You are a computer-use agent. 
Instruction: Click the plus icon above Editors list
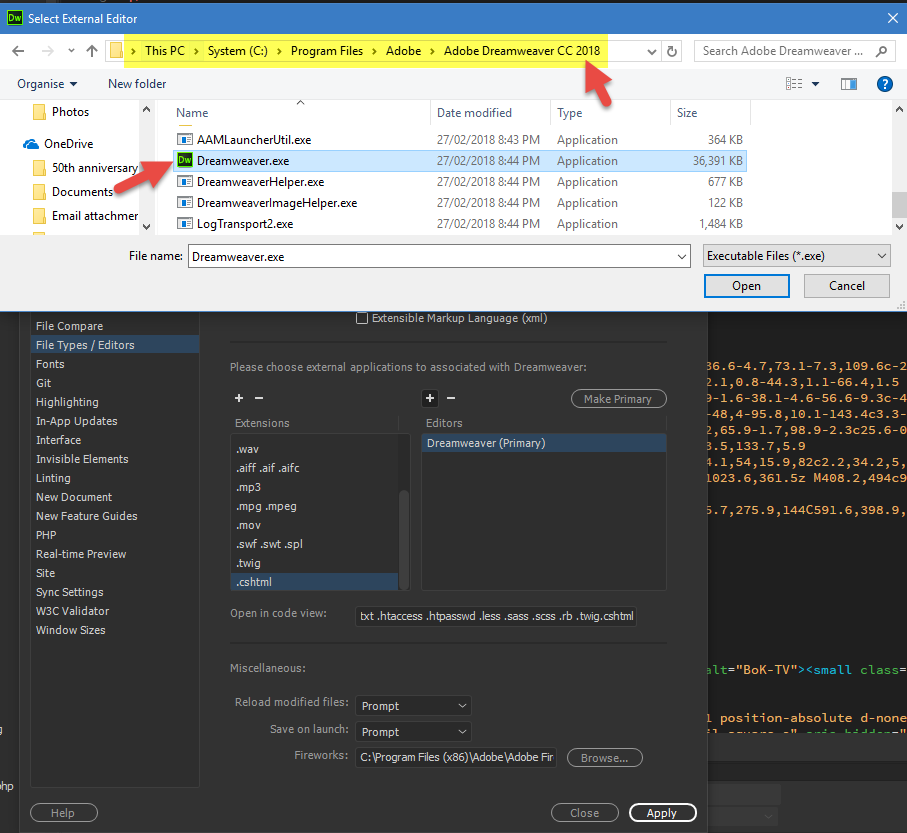(x=429, y=398)
